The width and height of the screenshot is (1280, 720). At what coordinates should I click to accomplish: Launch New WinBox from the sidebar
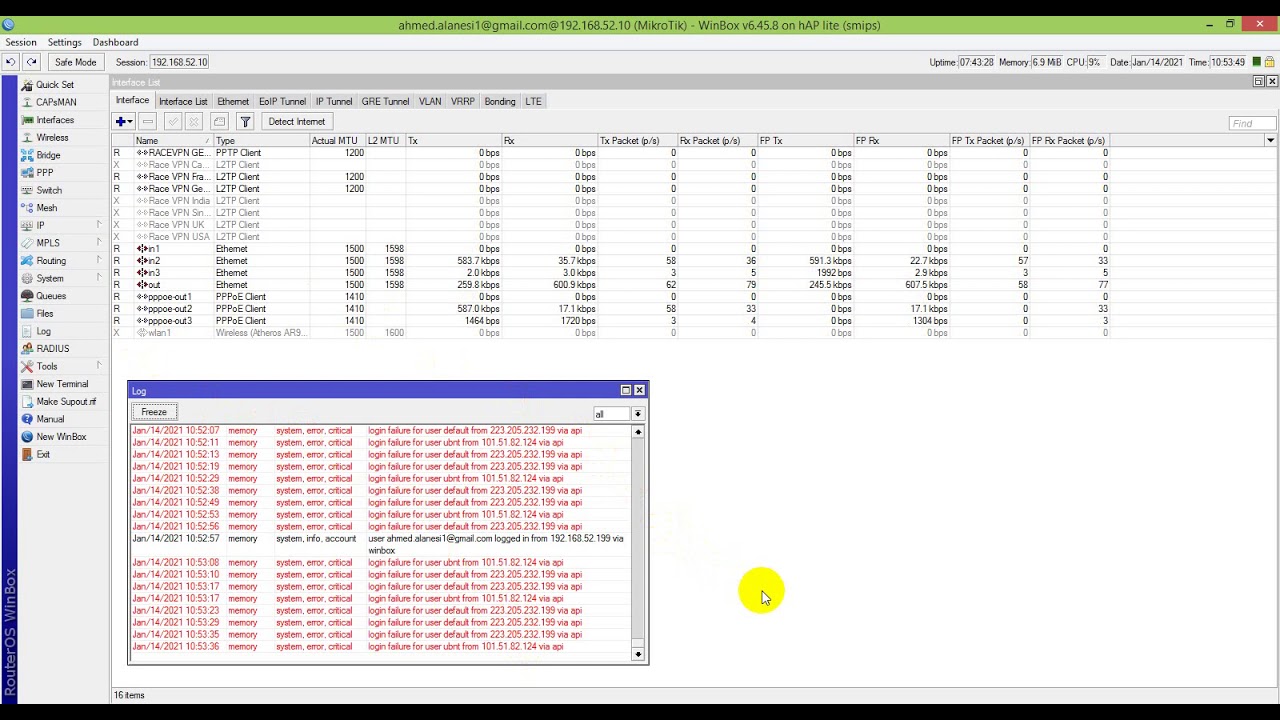coord(61,437)
